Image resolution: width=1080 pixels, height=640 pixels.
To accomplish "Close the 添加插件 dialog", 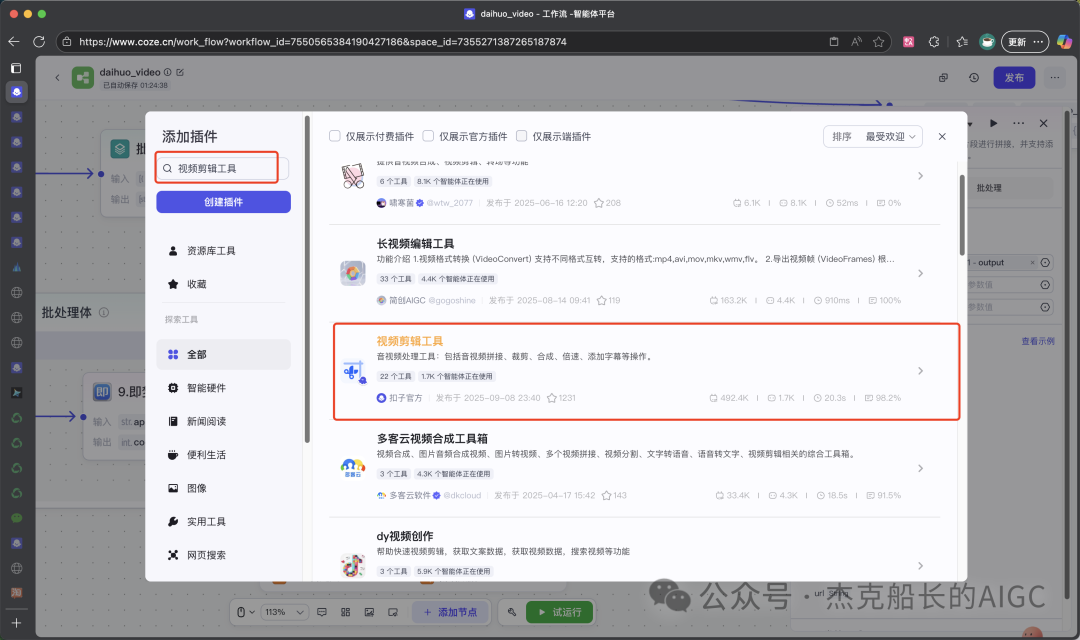I will point(942,136).
